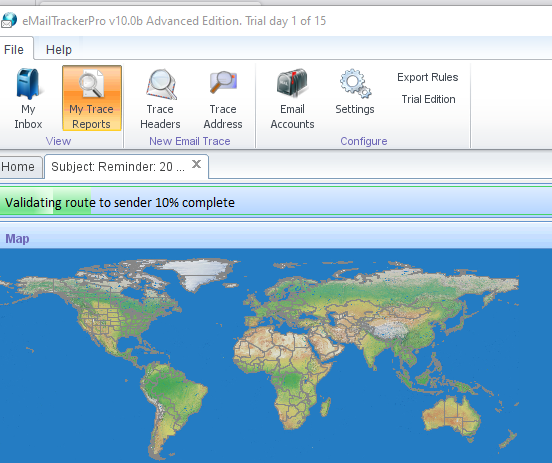Click the Validating route progress bar

[x=276, y=202]
